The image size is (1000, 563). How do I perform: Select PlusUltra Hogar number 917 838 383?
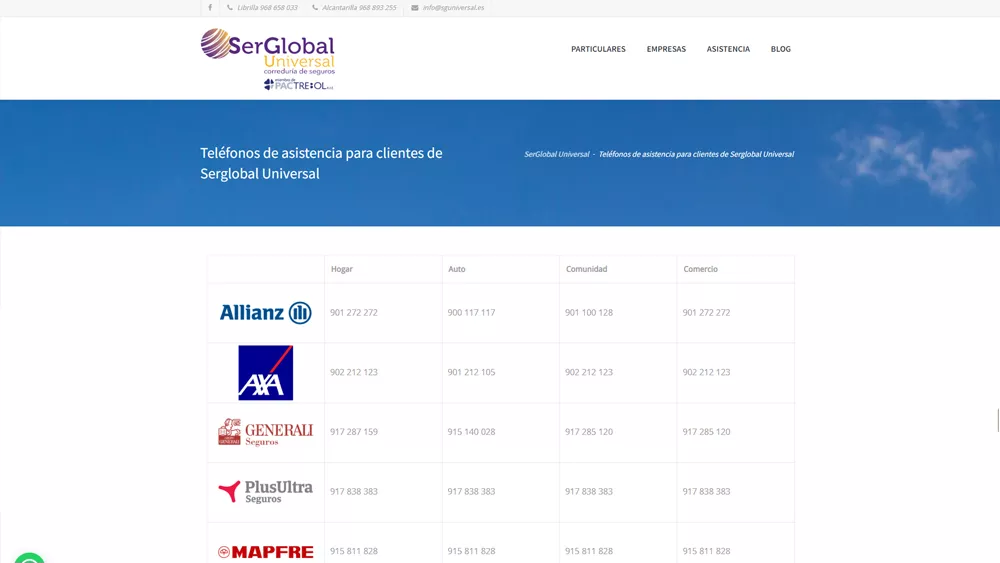pos(354,492)
